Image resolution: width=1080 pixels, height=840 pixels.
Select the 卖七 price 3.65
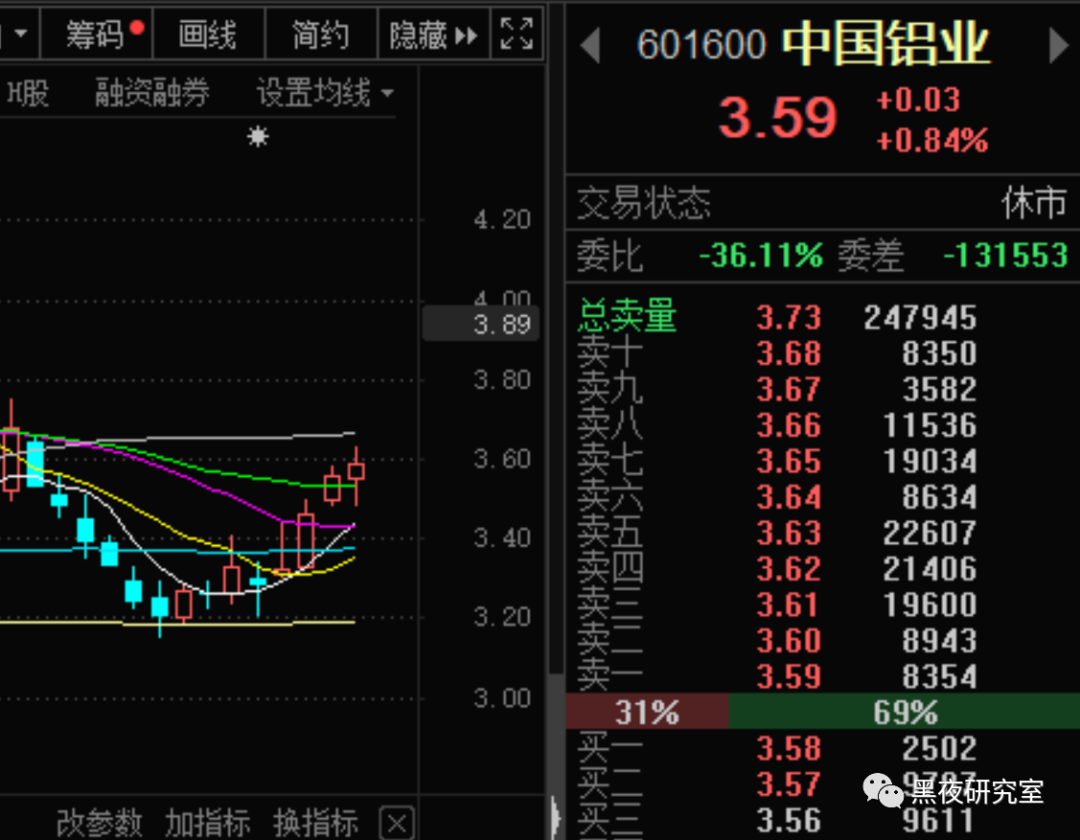coord(789,461)
